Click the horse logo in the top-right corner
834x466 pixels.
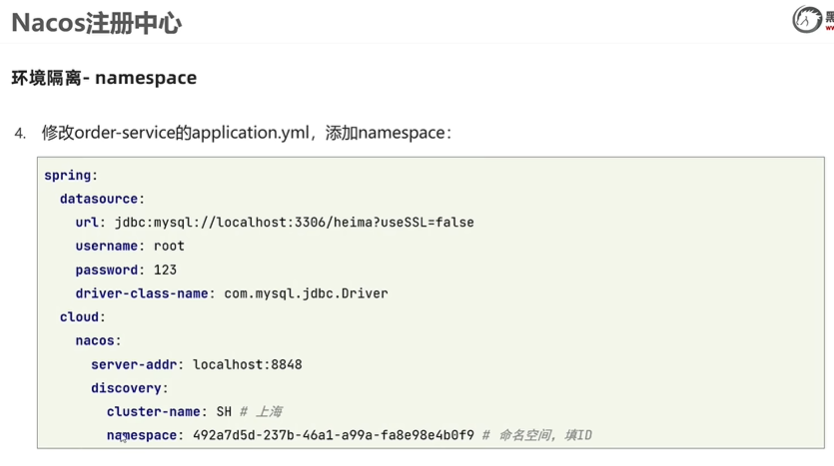(808, 19)
